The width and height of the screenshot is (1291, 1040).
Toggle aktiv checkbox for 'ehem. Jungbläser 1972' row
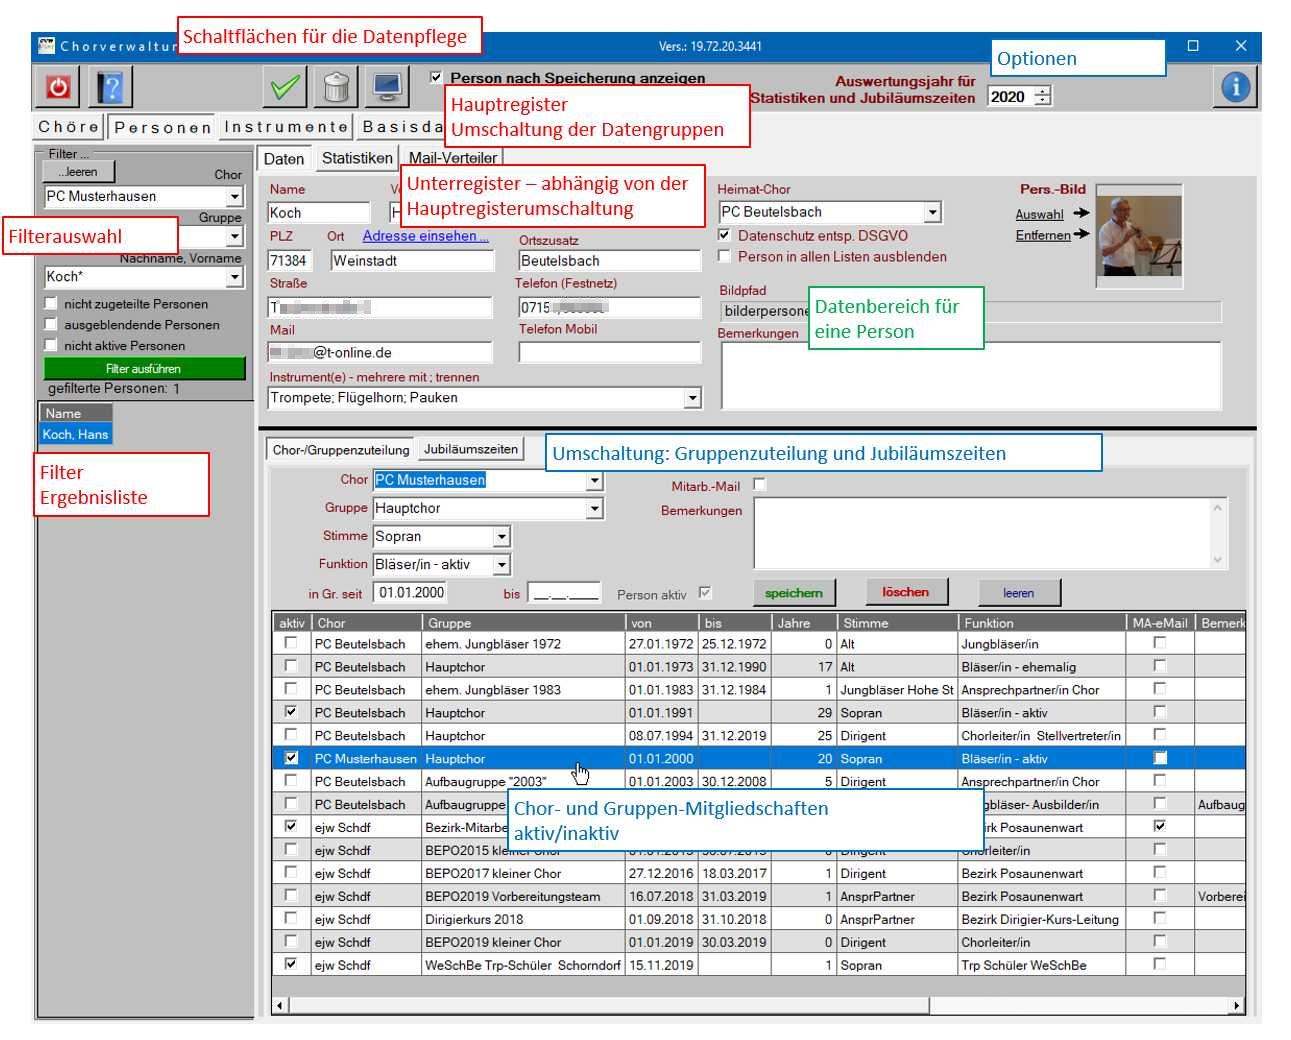tap(291, 643)
